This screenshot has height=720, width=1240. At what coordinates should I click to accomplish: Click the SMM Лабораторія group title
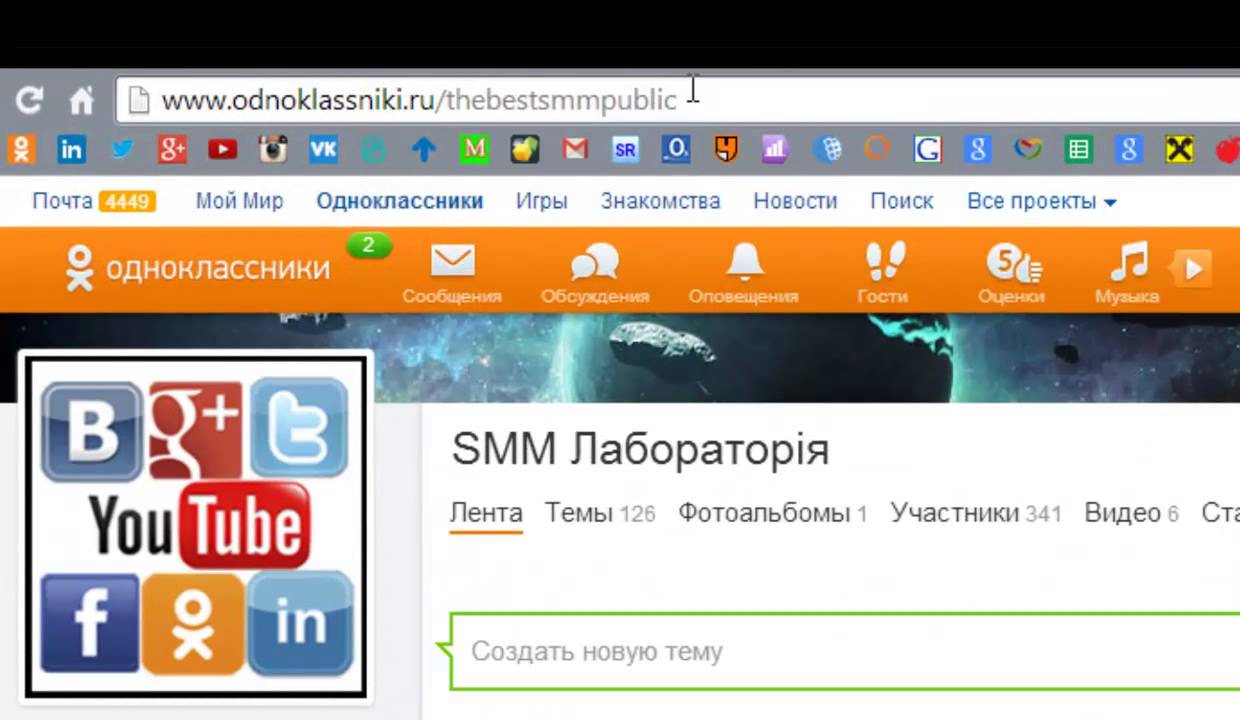640,450
